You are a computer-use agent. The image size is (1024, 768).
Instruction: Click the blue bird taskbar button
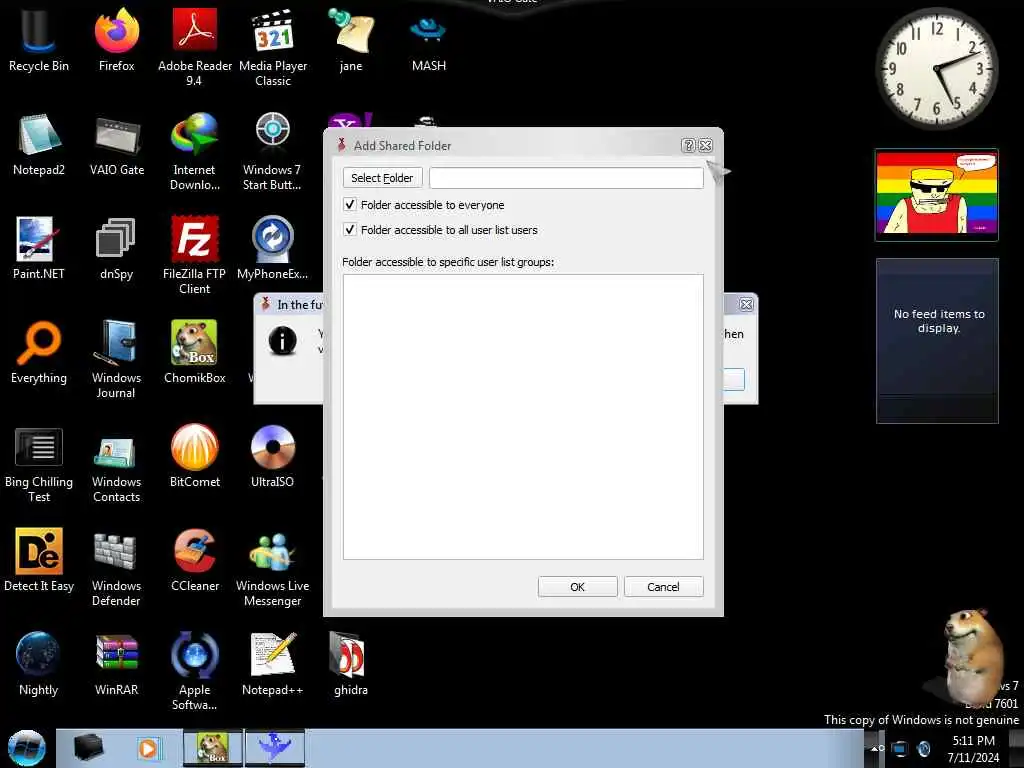(x=275, y=748)
